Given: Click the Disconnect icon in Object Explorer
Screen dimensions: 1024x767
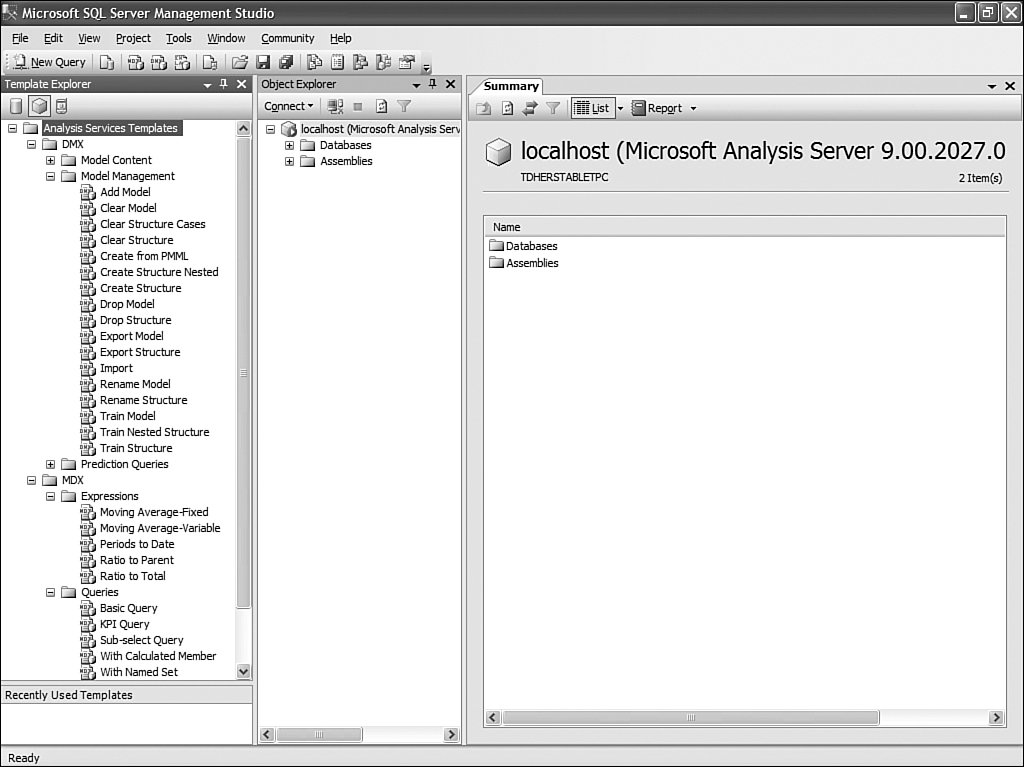Looking at the screenshot, I should click(336, 106).
